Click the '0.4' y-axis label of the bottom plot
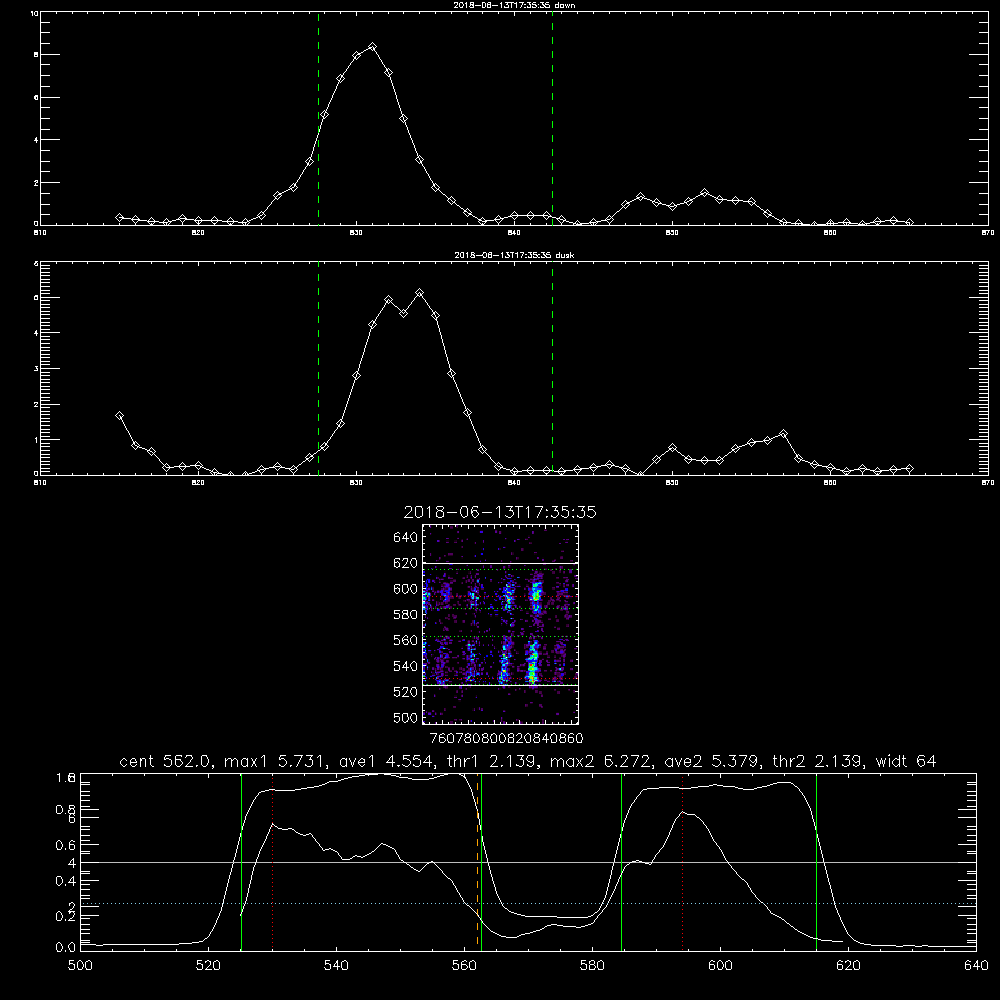The height and width of the screenshot is (1000, 1000). tap(66, 881)
